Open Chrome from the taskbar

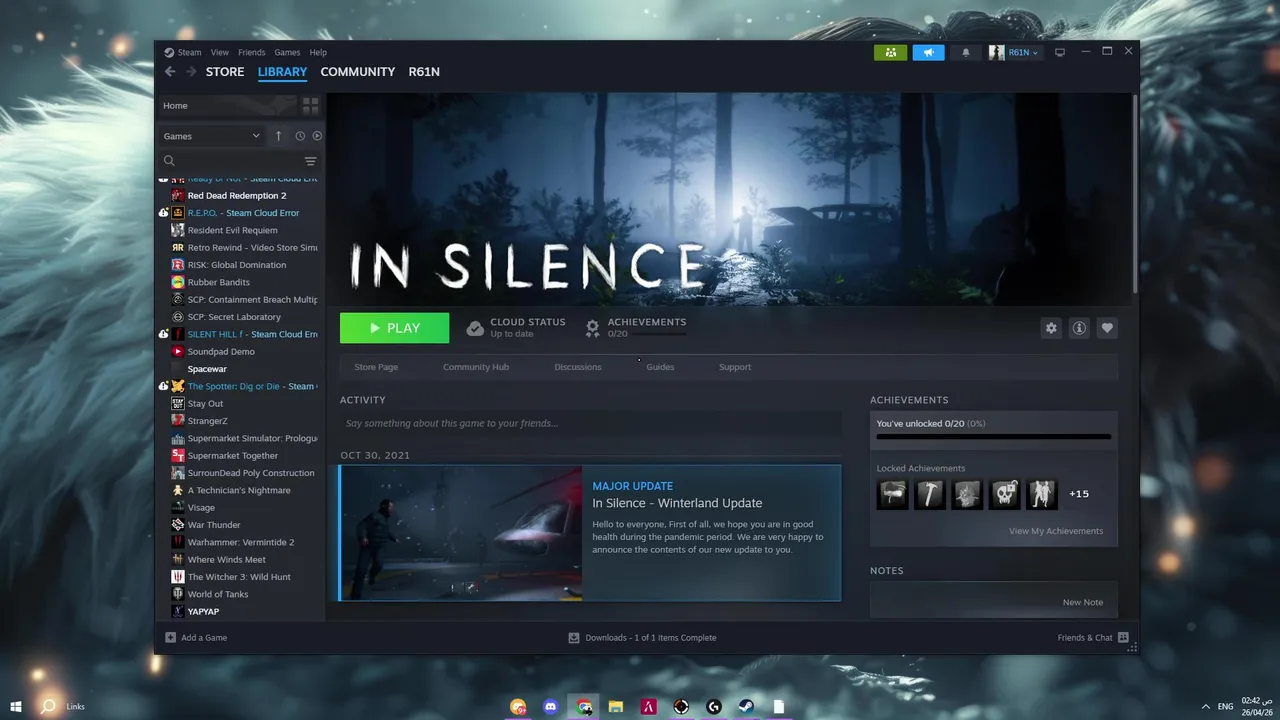tap(583, 706)
